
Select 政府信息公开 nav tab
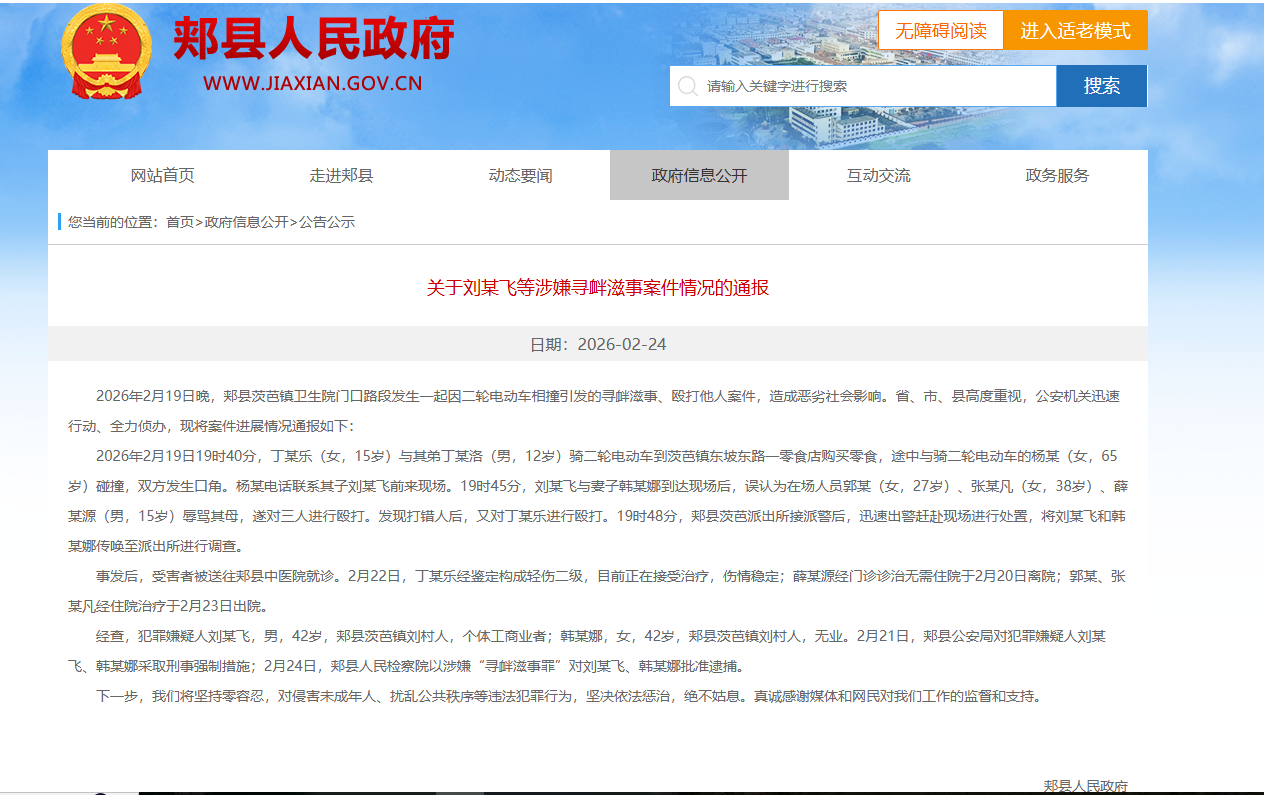click(x=699, y=176)
